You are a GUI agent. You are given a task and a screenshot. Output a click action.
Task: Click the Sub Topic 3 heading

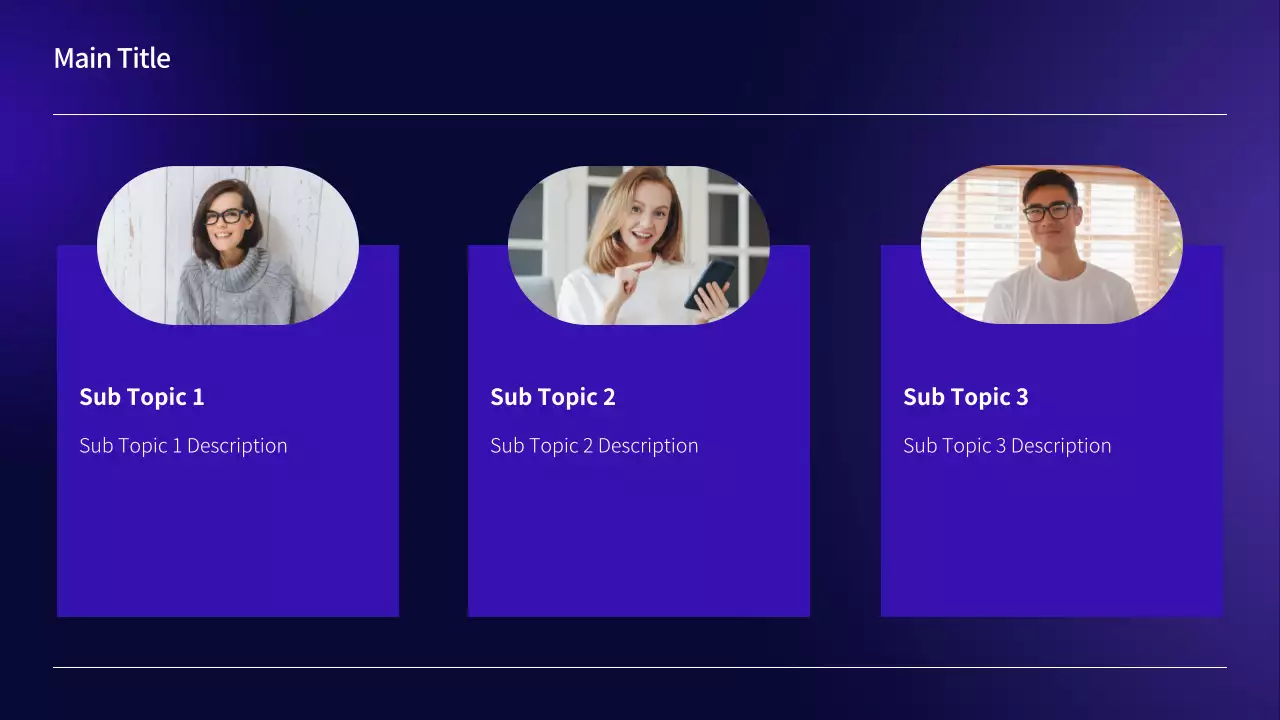pyautogui.click(x=966, y=397)
